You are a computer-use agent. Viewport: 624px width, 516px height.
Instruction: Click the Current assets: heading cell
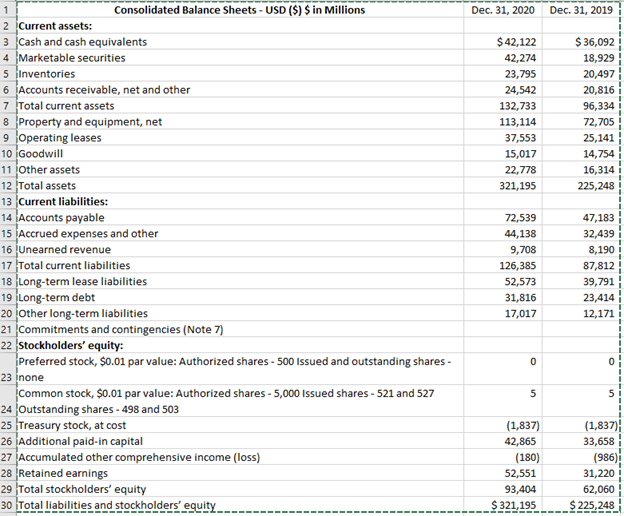240,26
